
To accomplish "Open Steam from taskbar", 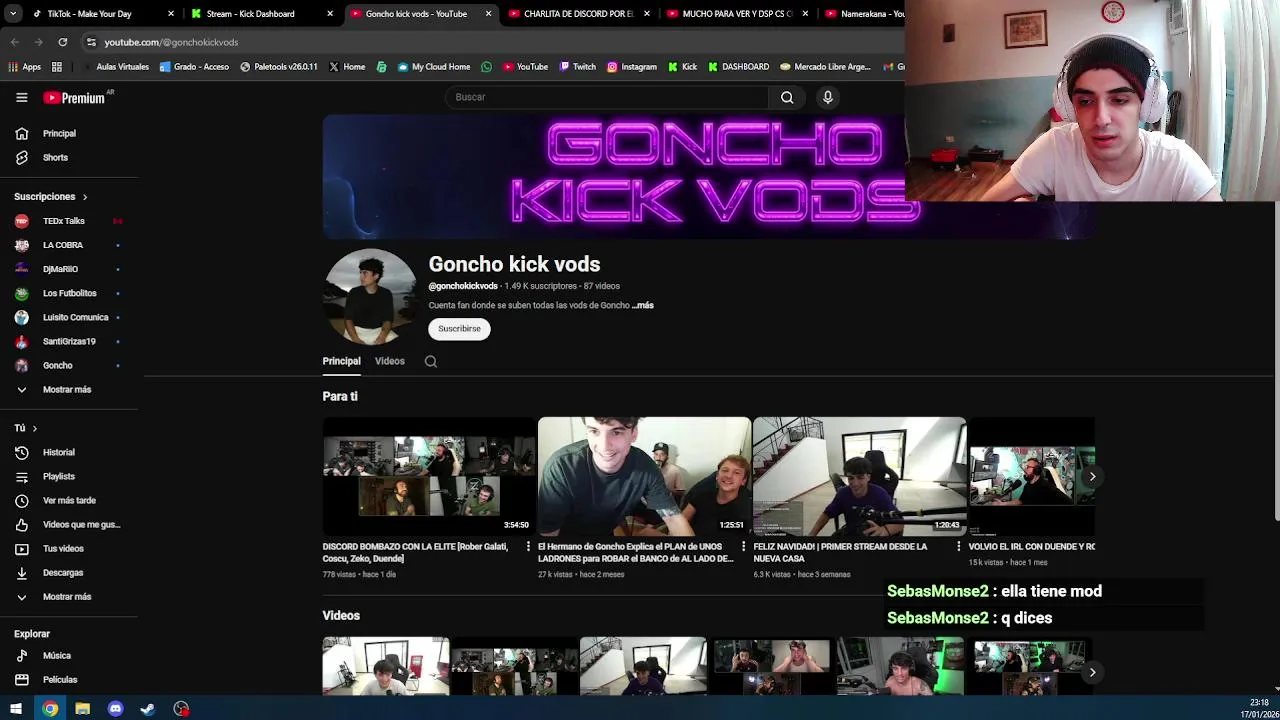I will click(x=148, y=708).
